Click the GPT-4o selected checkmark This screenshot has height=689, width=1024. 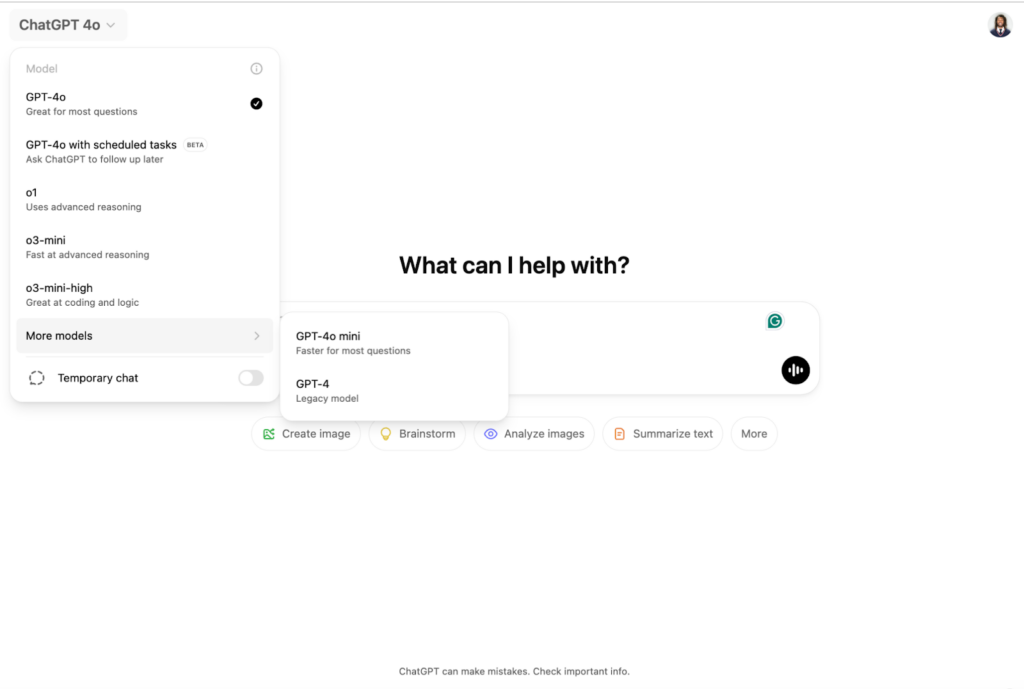[x=256, y=103]
